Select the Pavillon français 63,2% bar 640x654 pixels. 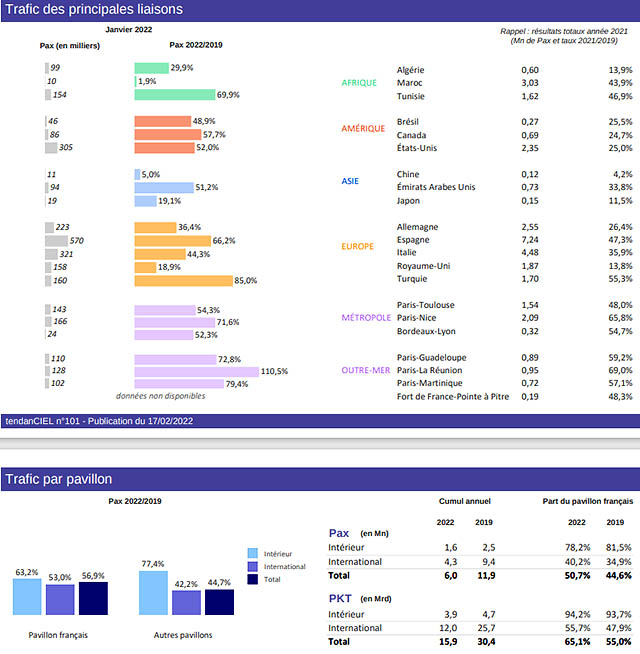[27, 596]
